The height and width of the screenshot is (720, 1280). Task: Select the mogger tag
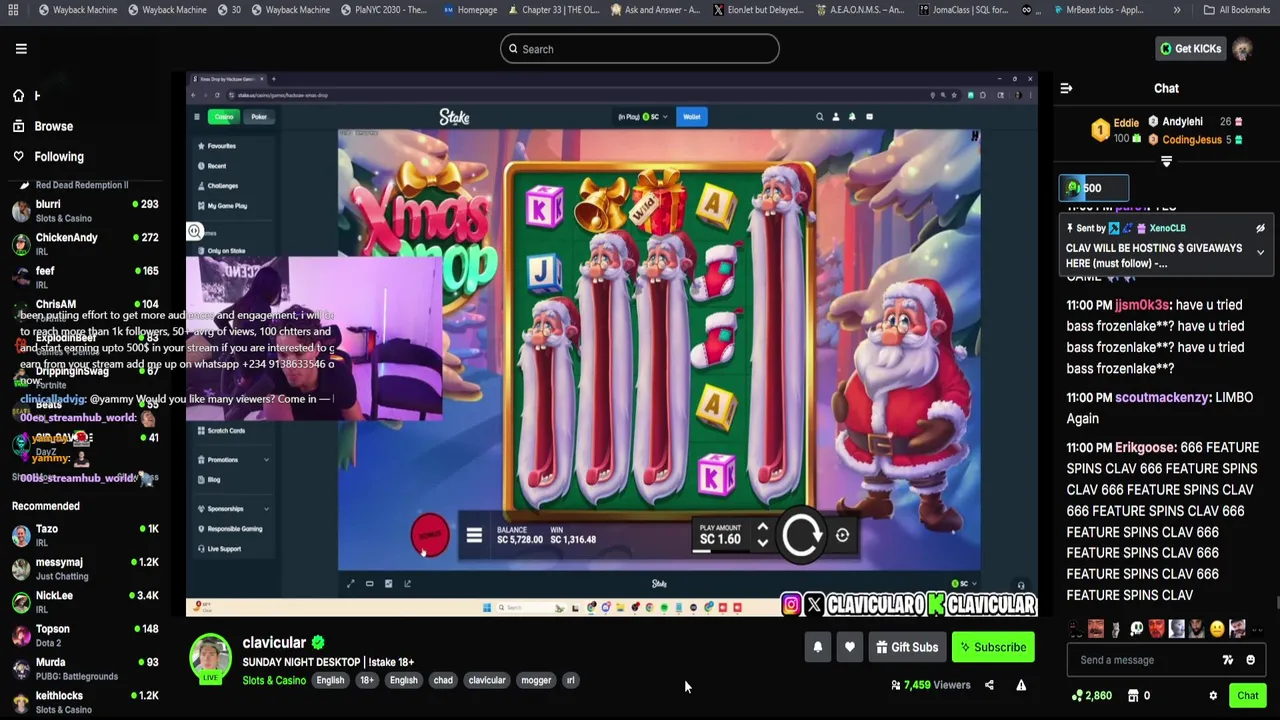(x=536, y=680)
